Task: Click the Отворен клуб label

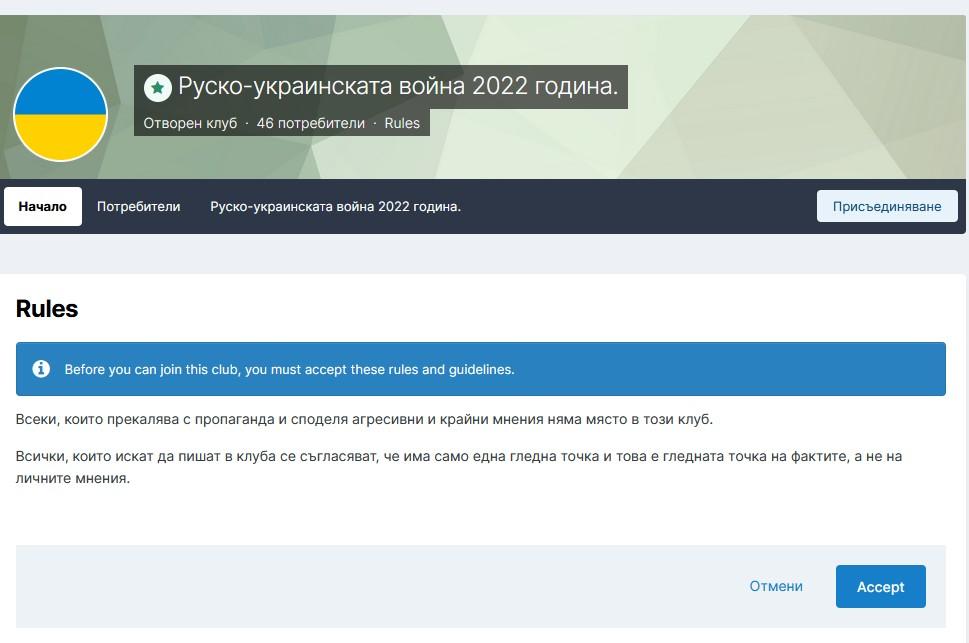Action: click(x=190, y=123)
